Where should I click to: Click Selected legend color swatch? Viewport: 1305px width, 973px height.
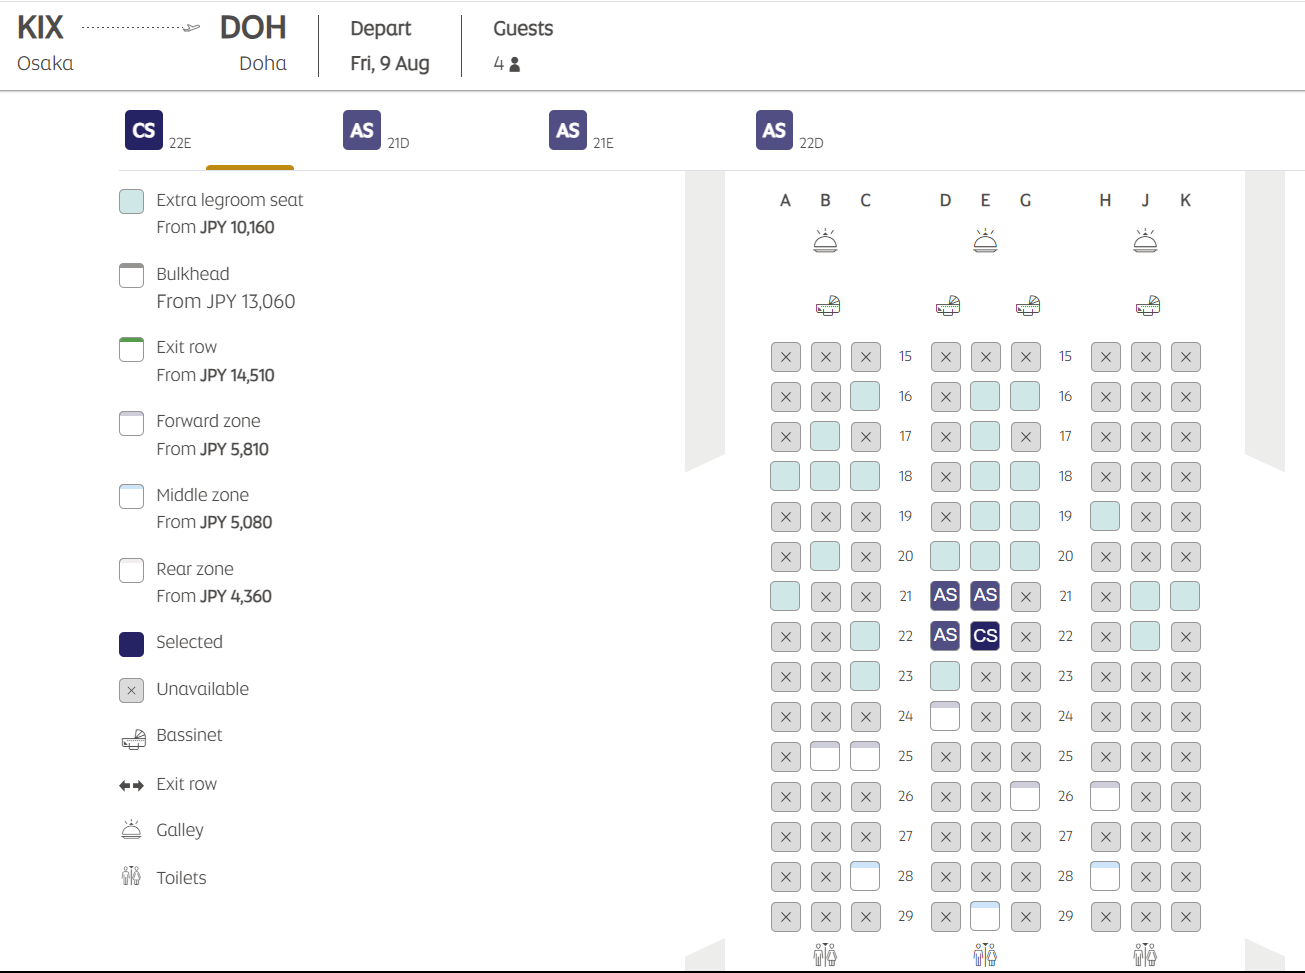pos(131,644)
